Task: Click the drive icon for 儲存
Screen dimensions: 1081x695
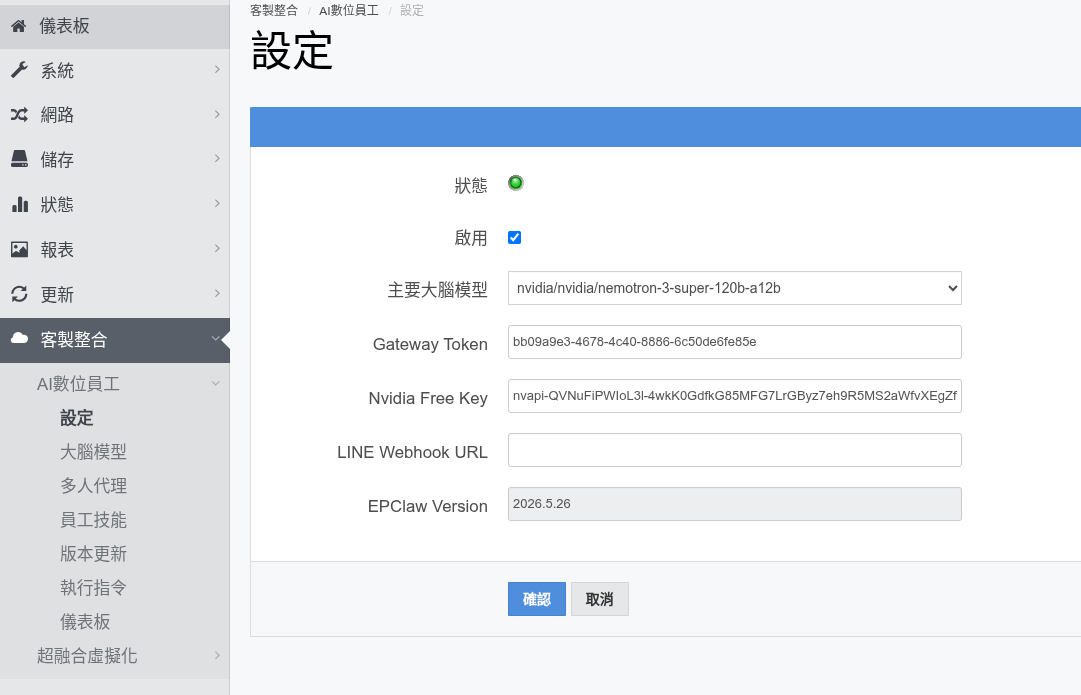Action: pos(19,159)
